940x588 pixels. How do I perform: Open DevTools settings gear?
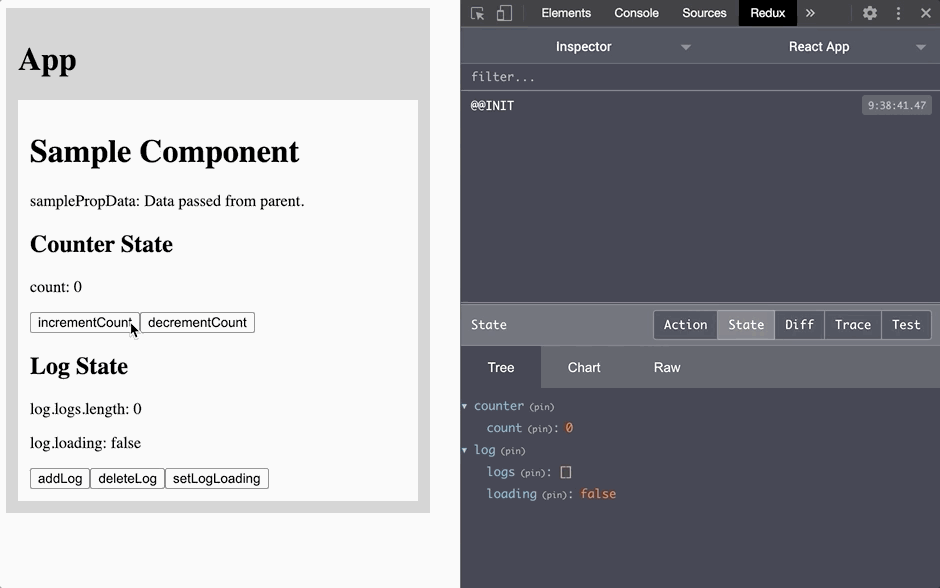pyautogui.click(x=870, y=13)
